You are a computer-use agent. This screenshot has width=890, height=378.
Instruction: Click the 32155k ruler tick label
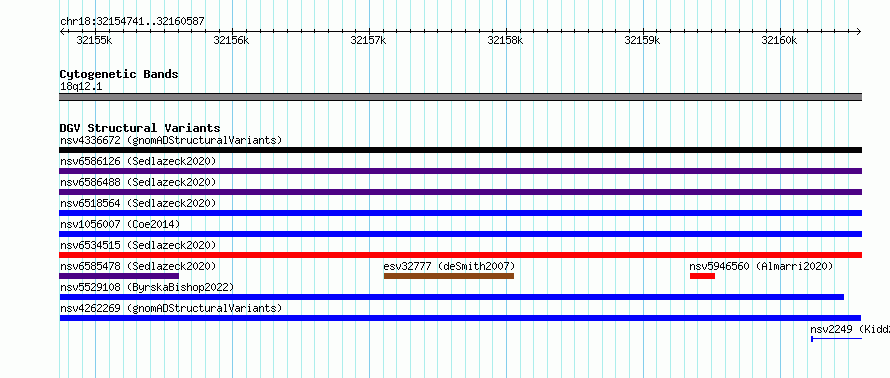pyautogui.click(x=94, y=40)
